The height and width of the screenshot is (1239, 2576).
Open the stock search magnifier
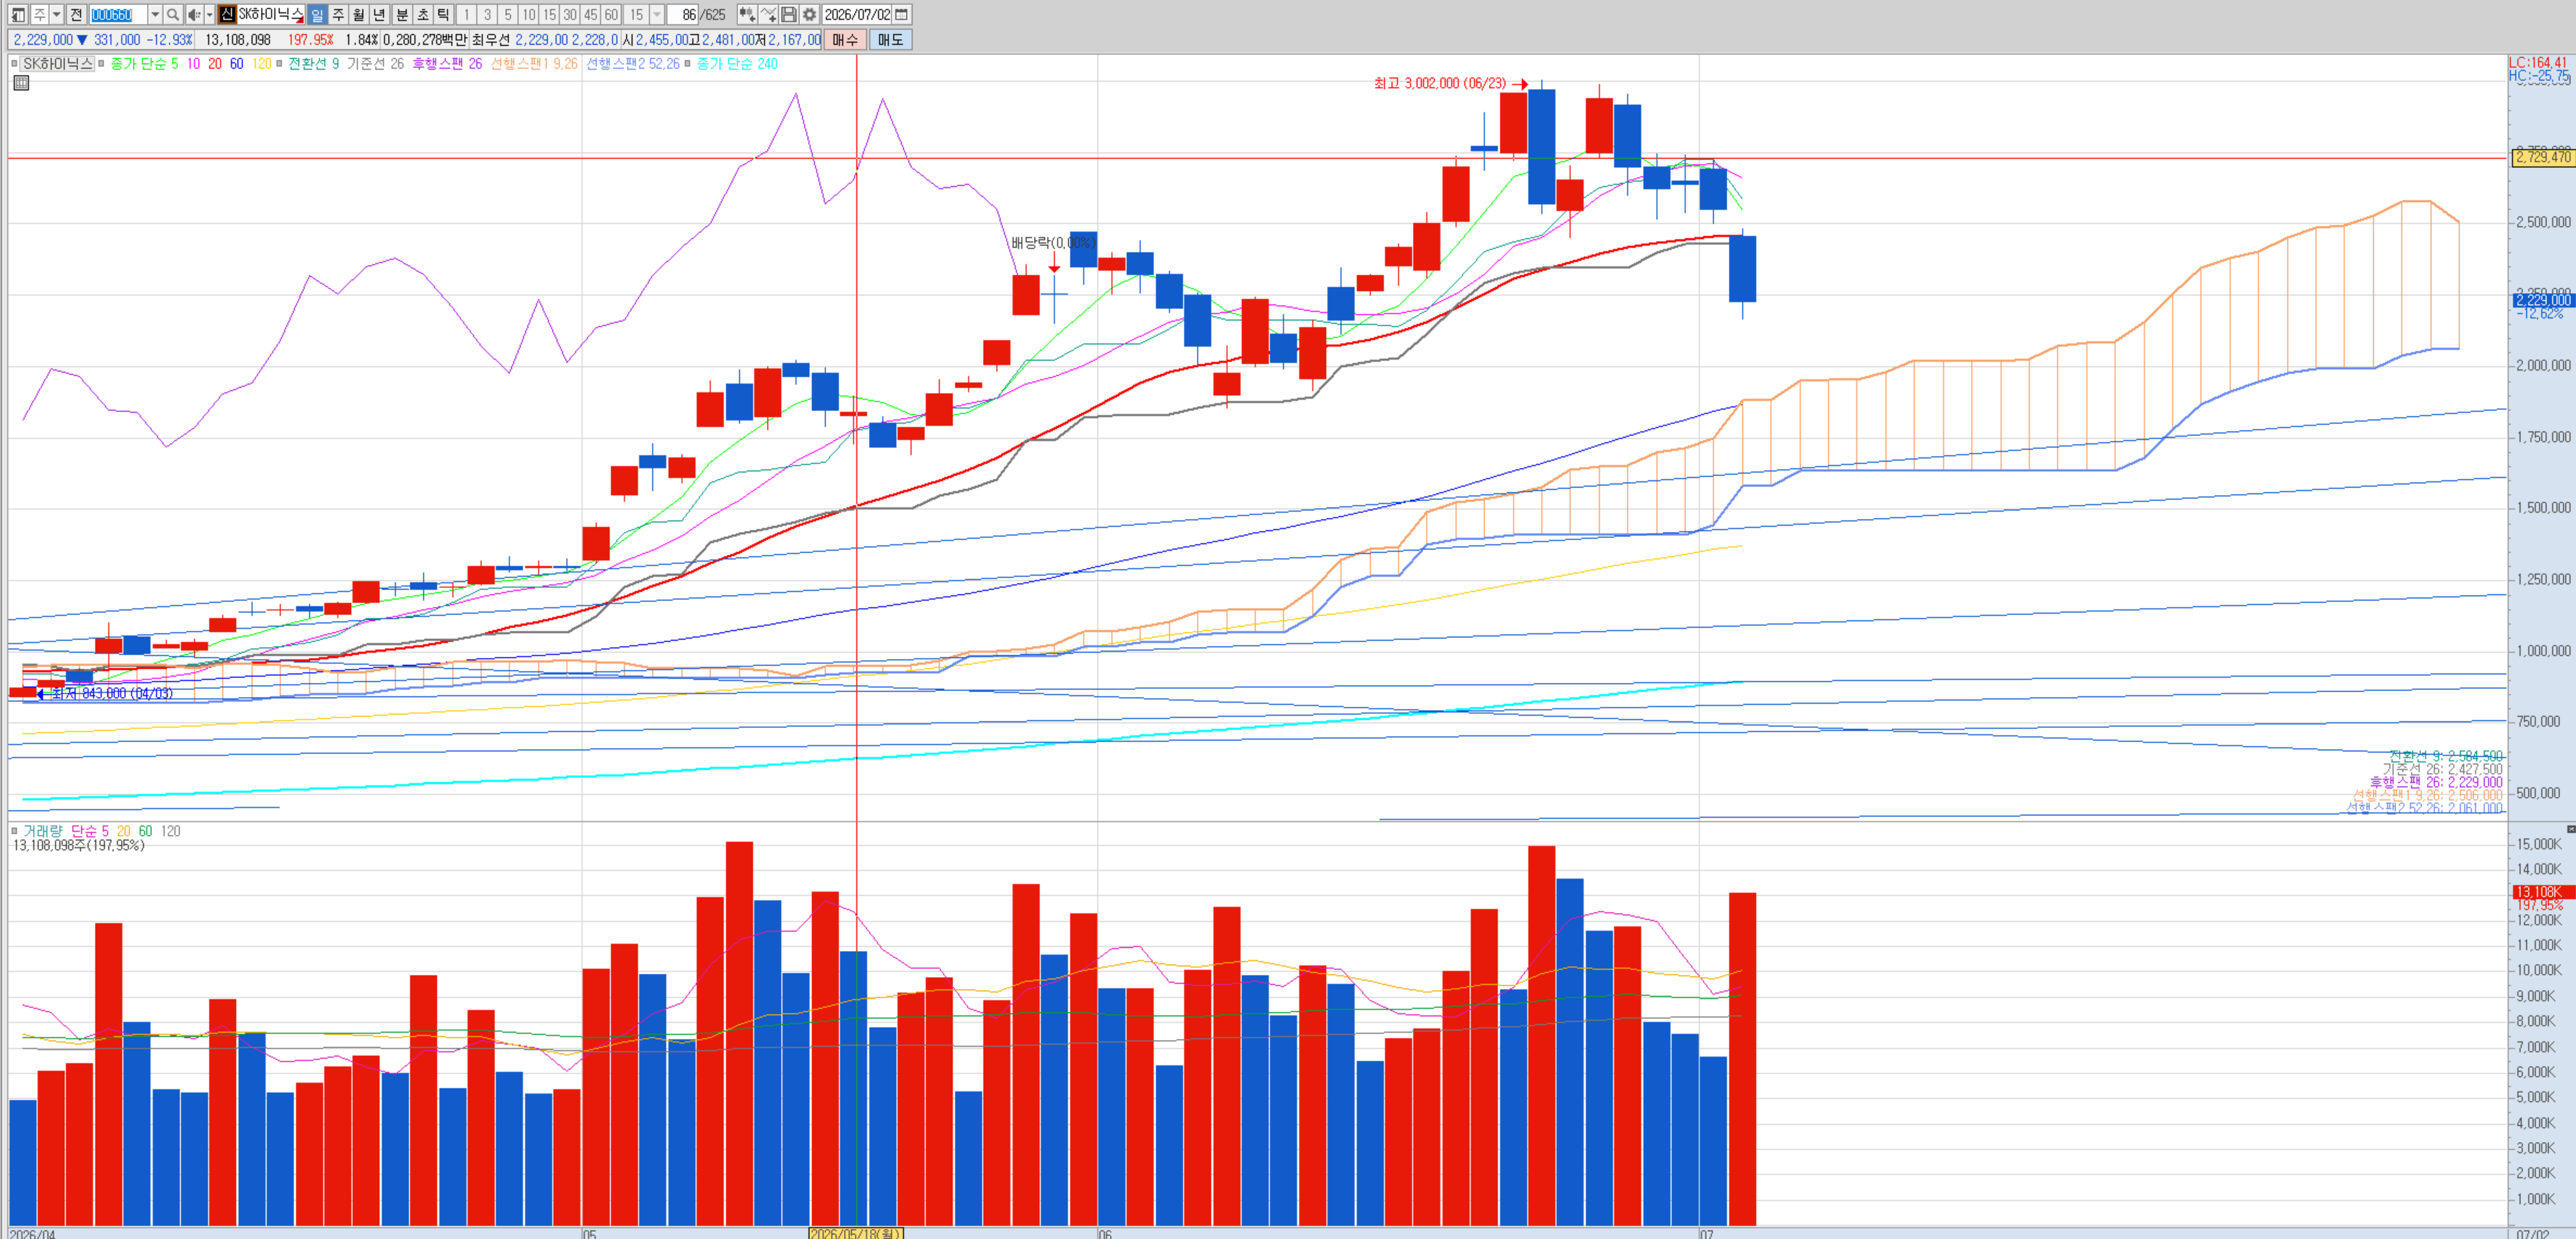point(173,14)
